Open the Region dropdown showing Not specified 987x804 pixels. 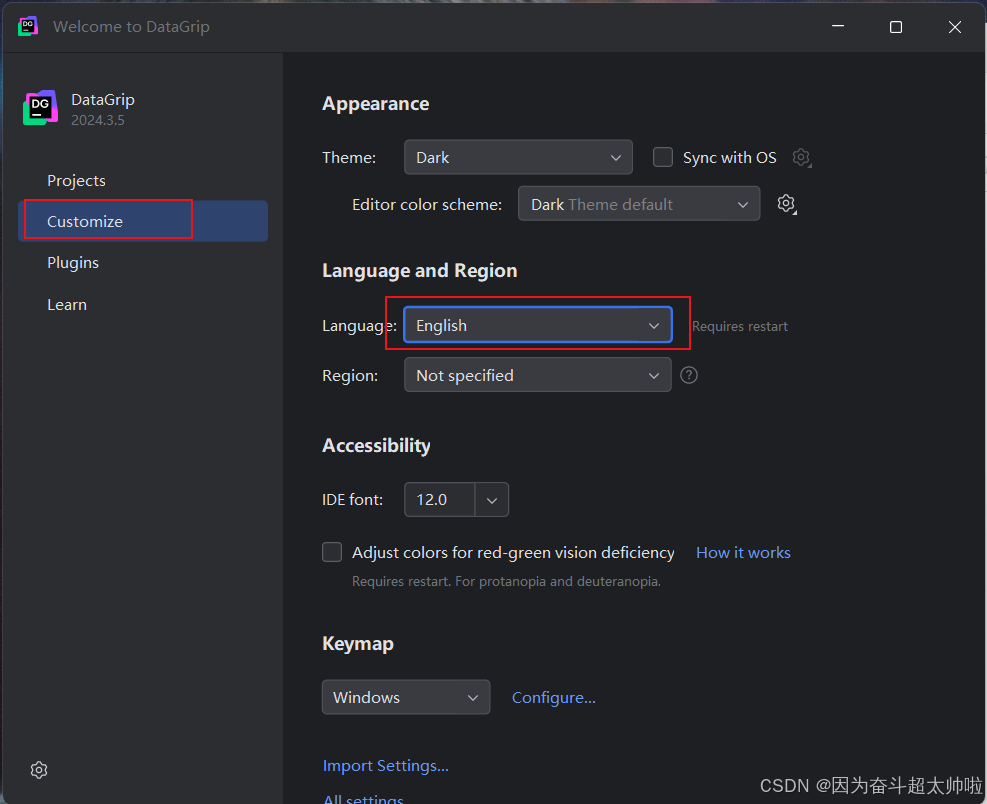tap(538, 375)
